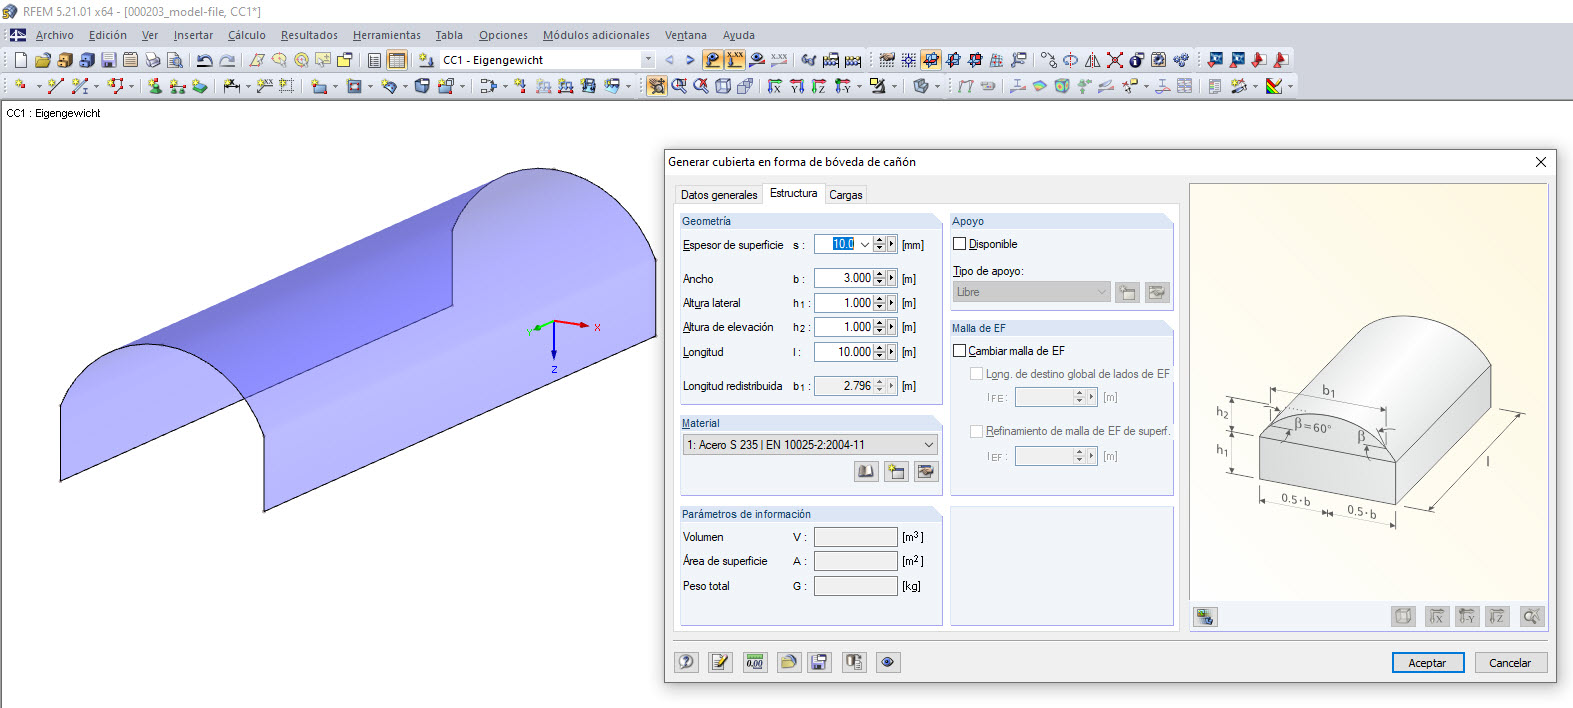Click the edit material icon under Material

tap(927, 471)
